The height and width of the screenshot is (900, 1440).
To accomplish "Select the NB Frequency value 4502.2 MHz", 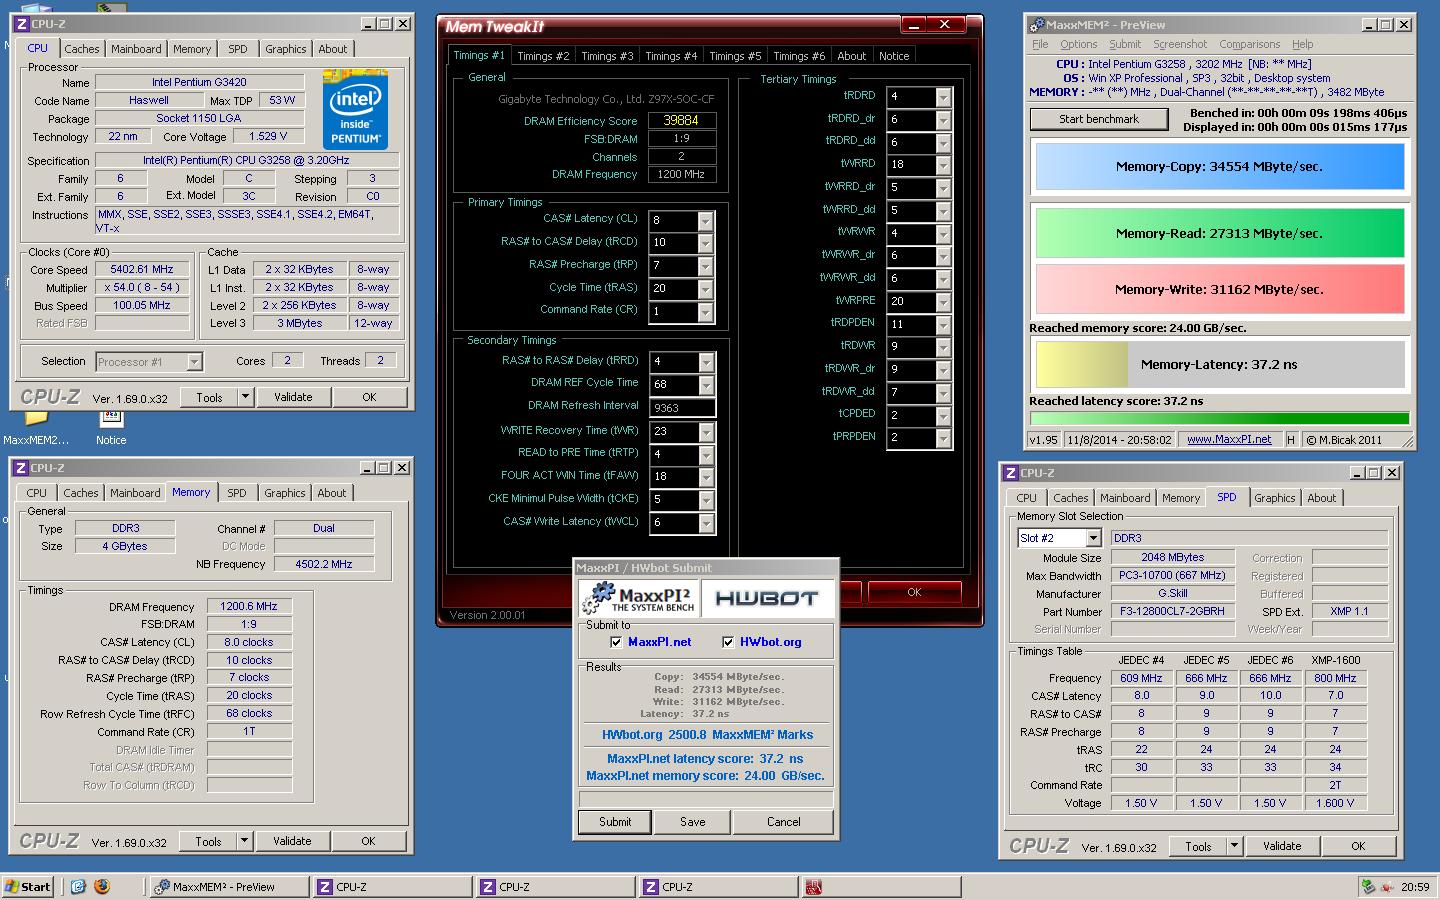I will [x=324, y=564].
